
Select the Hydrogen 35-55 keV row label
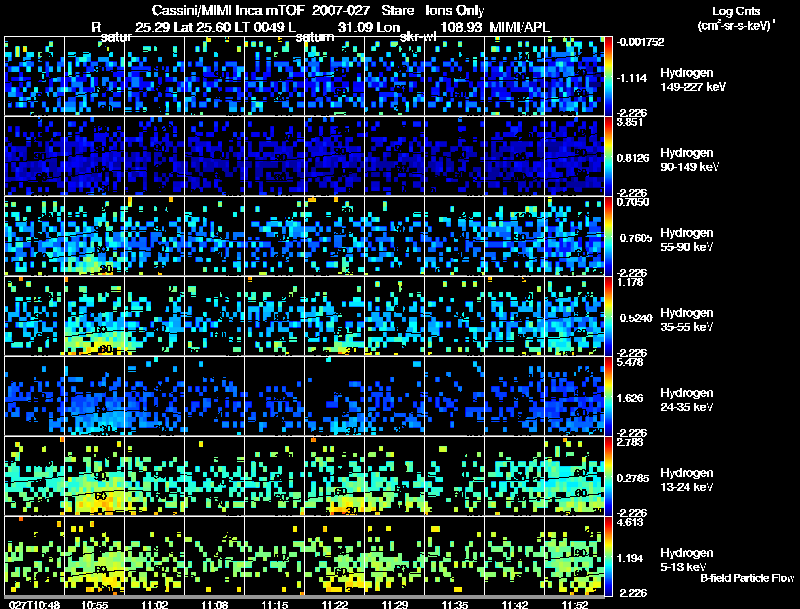pos(687,320)
